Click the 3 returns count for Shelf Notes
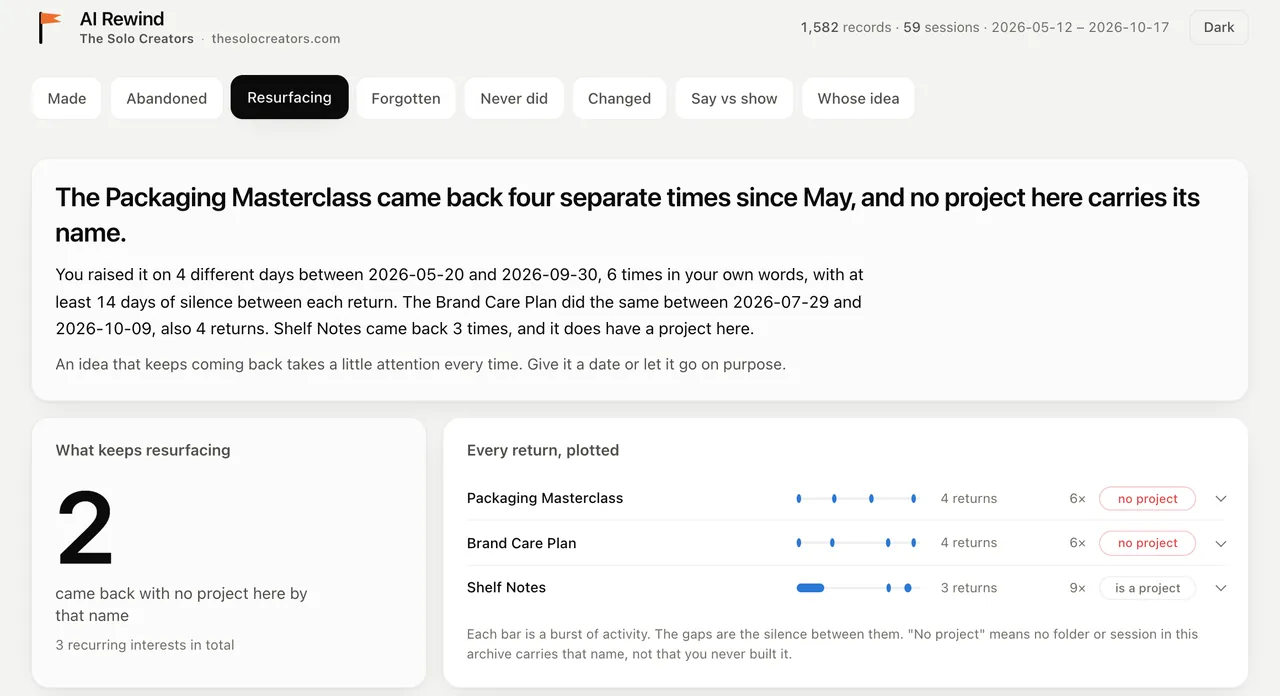This screenshot has width=1280, height=696. pos(969,588)
